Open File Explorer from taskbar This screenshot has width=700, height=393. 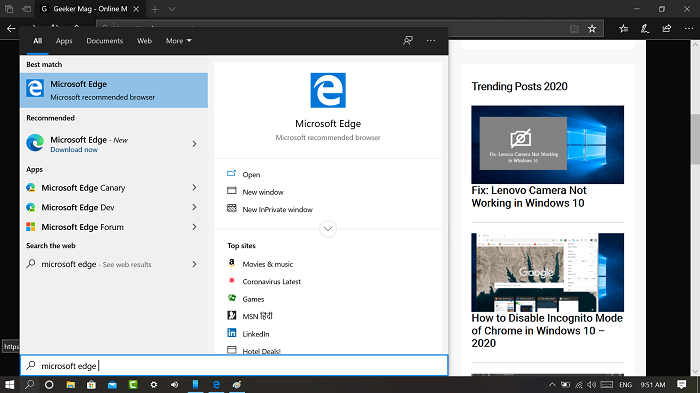click(71, 385)
